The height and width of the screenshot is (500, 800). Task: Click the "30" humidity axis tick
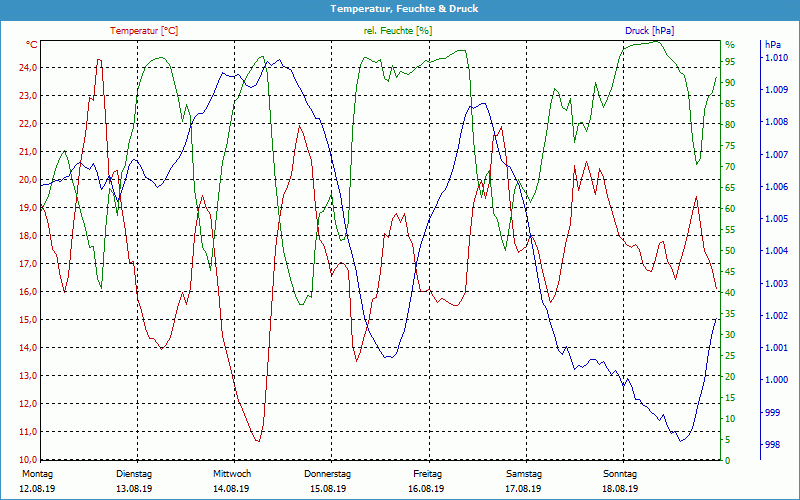point(731,335)
